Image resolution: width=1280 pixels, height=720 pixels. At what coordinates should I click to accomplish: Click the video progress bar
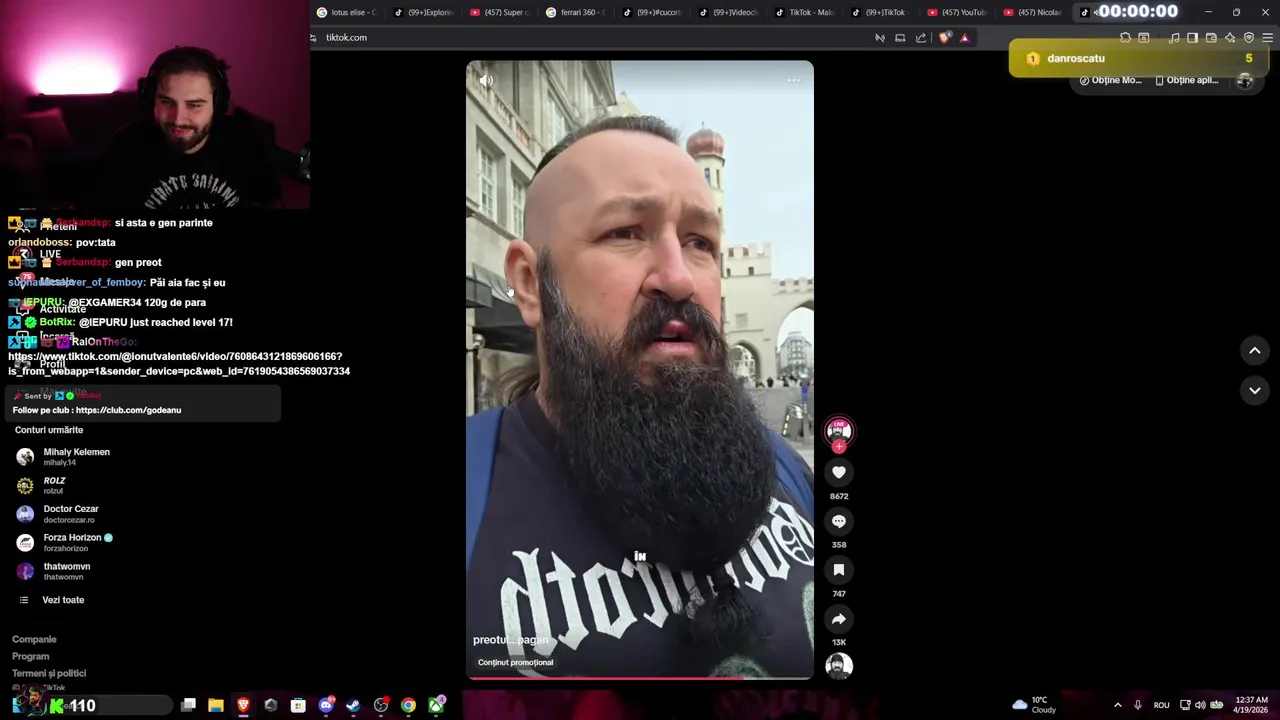tap(640, 678)
